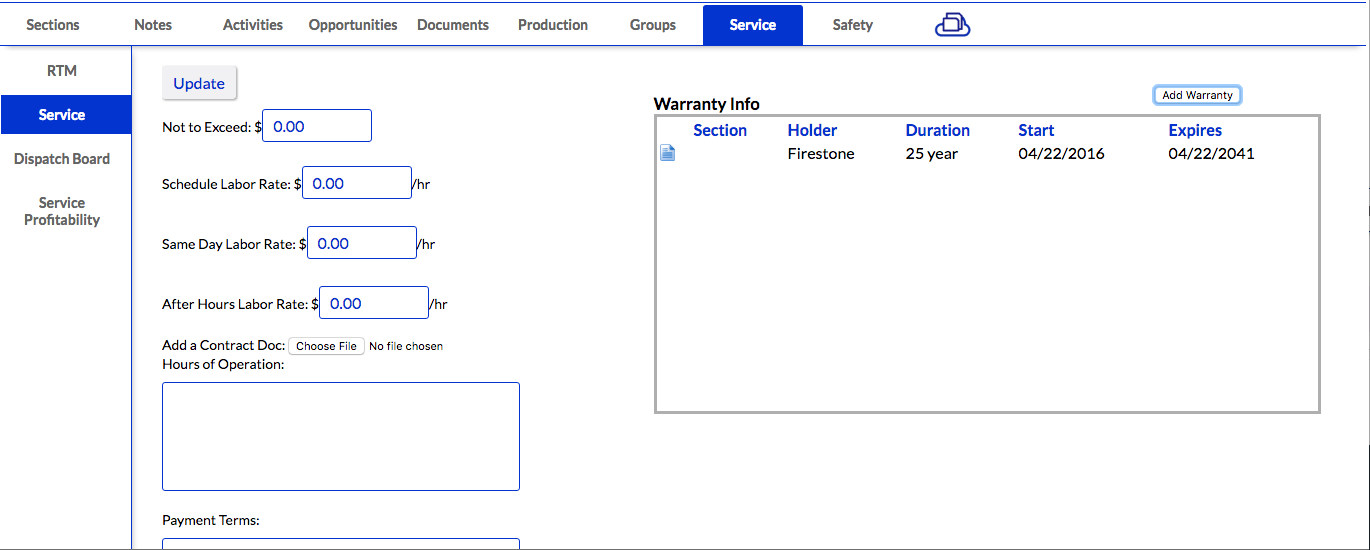1370x550 pixels.
Task: Click the stacked cards icon beside Safety
Action: pos(952,25)
